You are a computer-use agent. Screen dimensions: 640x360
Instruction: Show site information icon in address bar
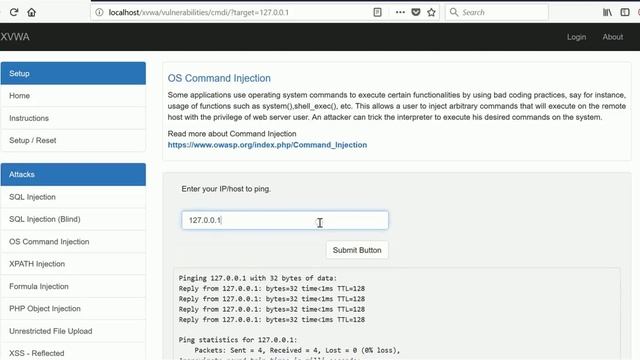(99, 12)
